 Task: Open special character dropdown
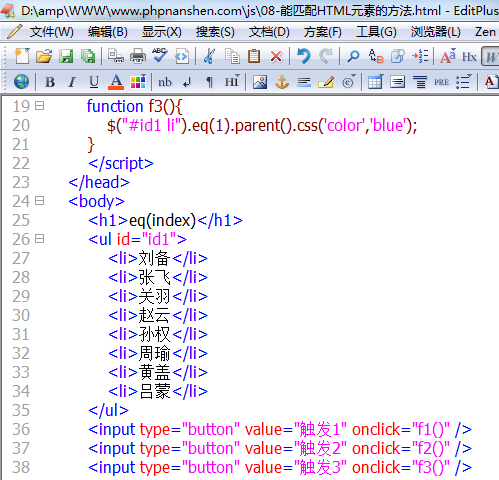tap(348, 82)
